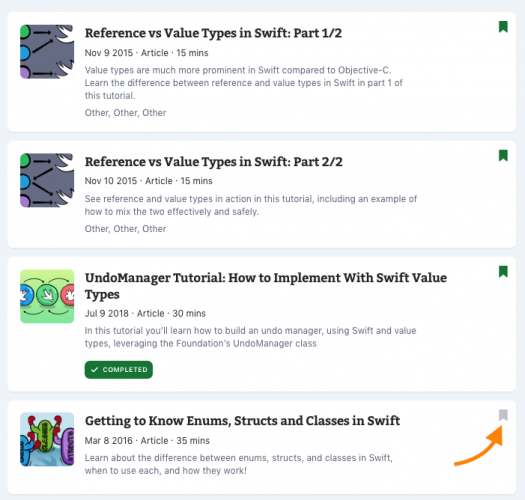Screen dimensions: 525x500
Task: Remove bookmark on Reference vs Value Types Part 1/2
Action: coord(503,27)
